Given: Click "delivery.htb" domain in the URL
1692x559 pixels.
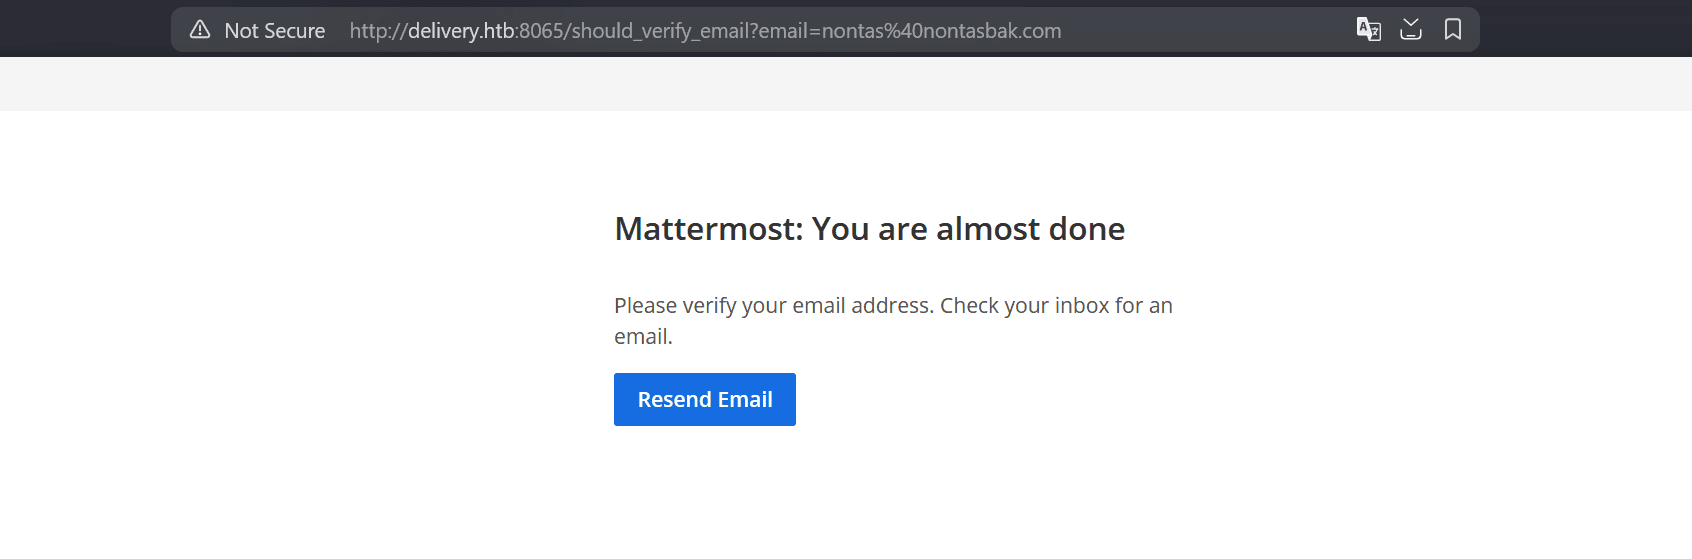Looking at the screenshot, I should click(461, 31).
